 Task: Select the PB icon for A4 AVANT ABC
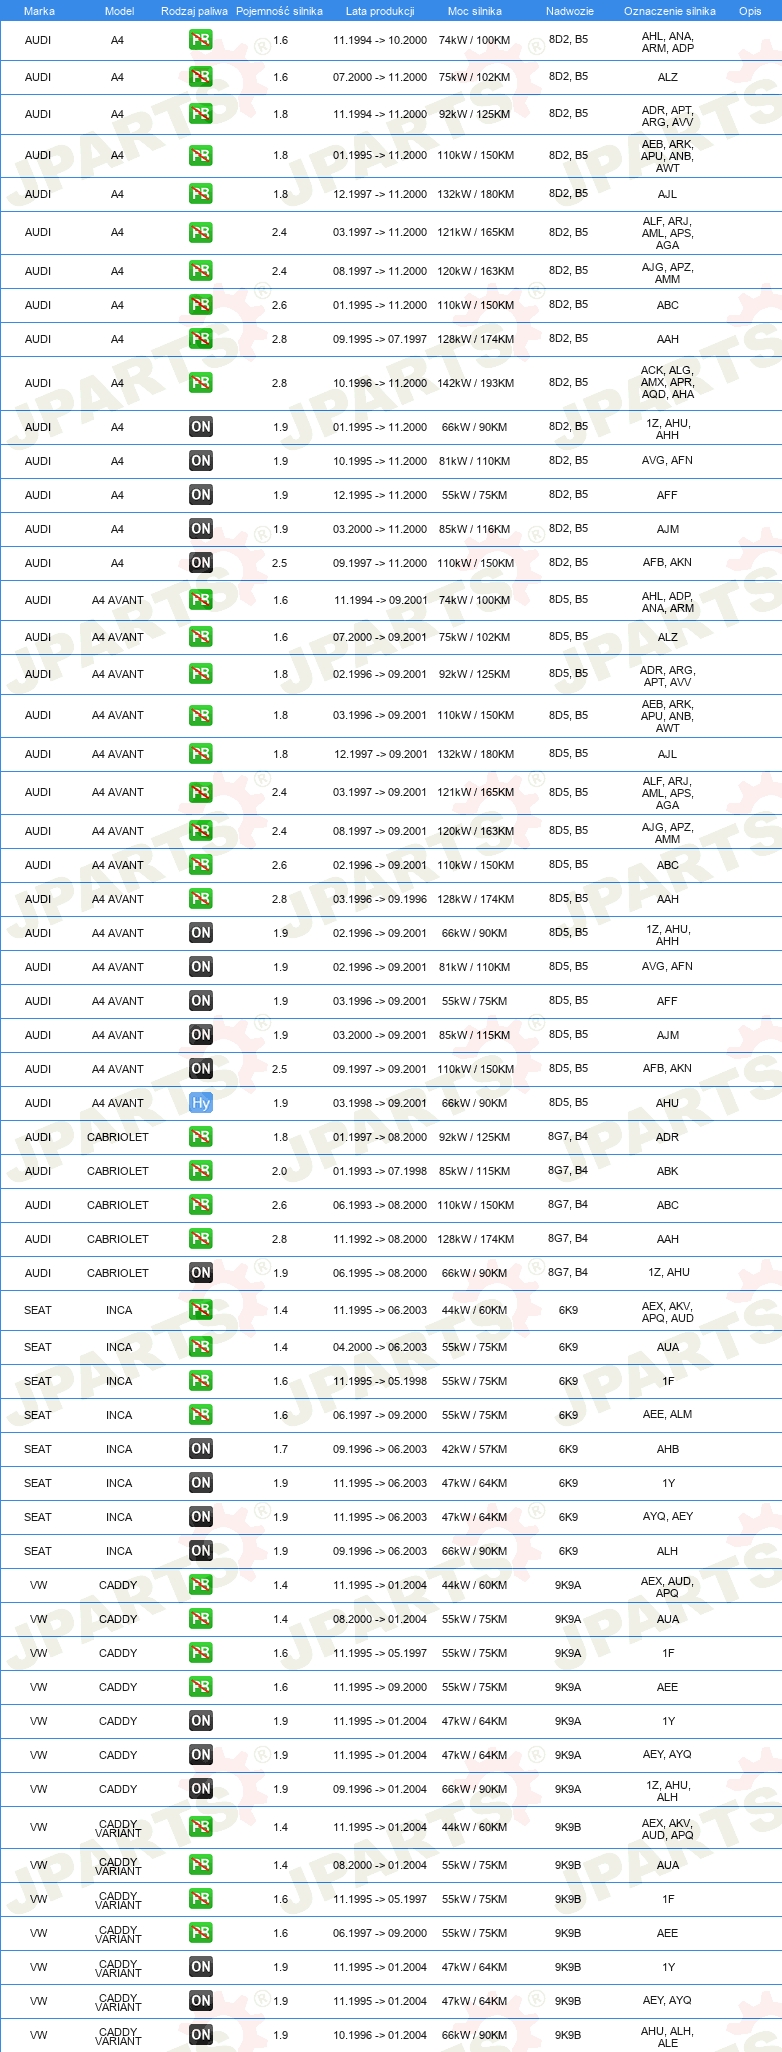click(x=200, y=865)
